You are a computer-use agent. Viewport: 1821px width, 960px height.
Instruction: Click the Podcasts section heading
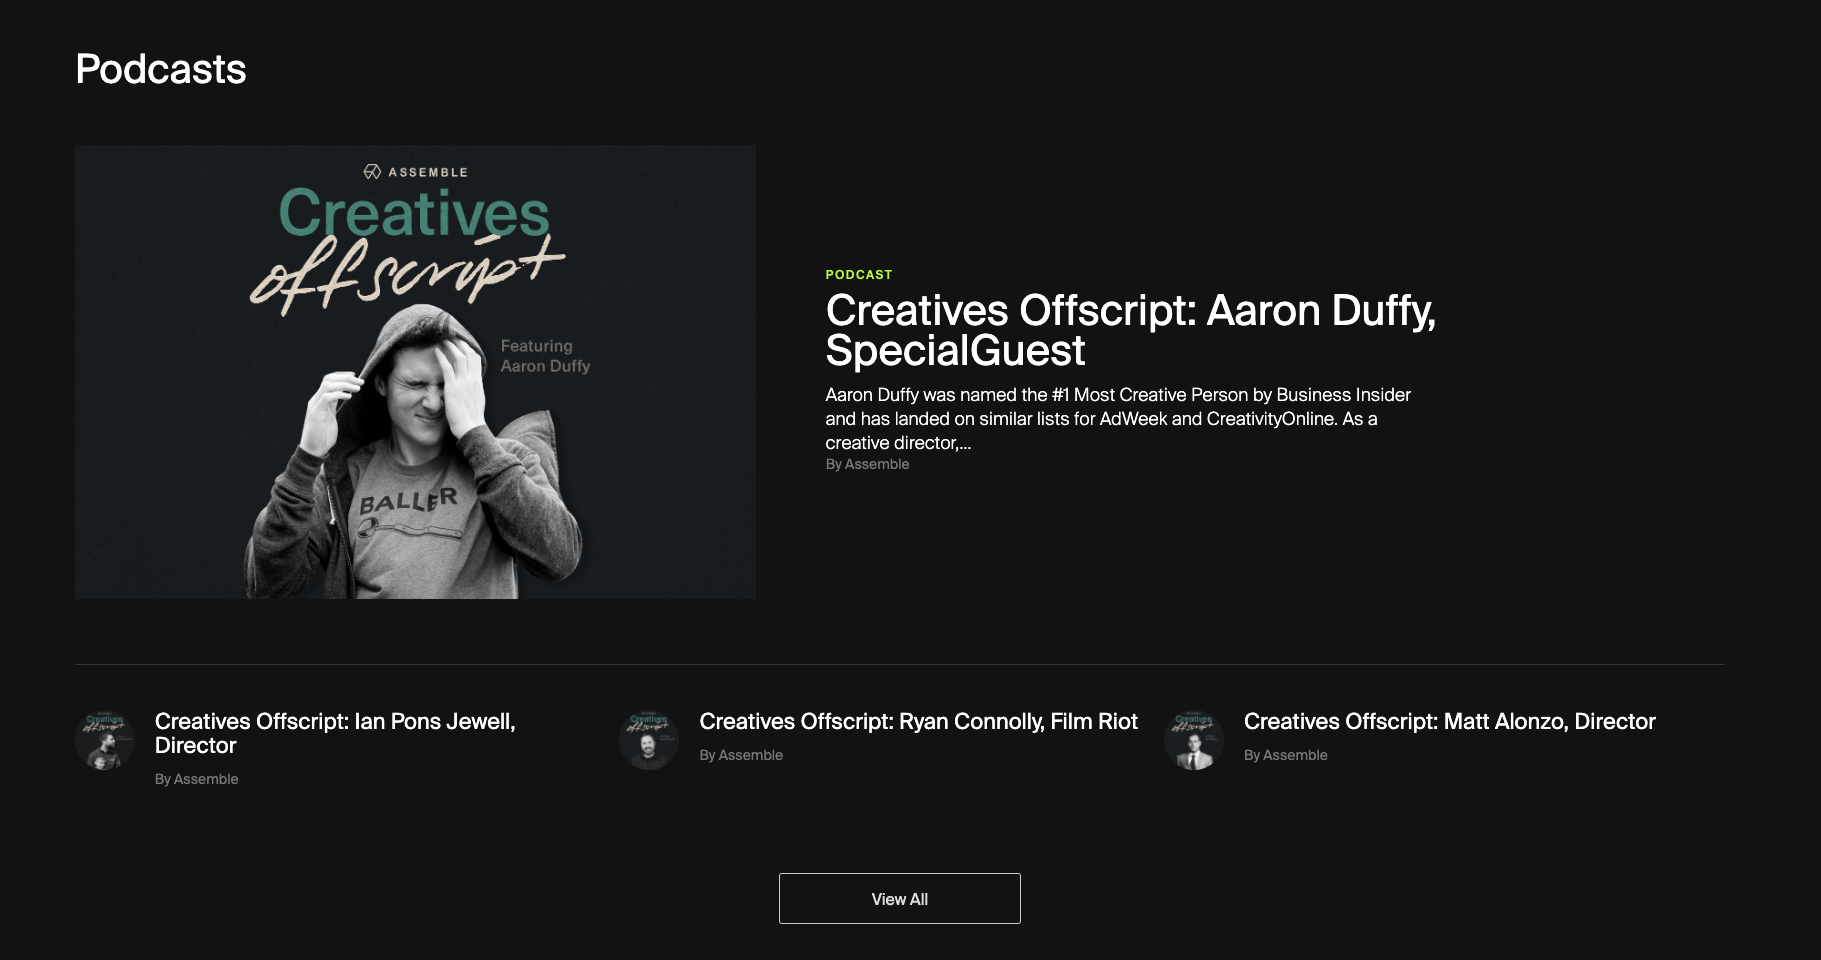click(161, 69)
